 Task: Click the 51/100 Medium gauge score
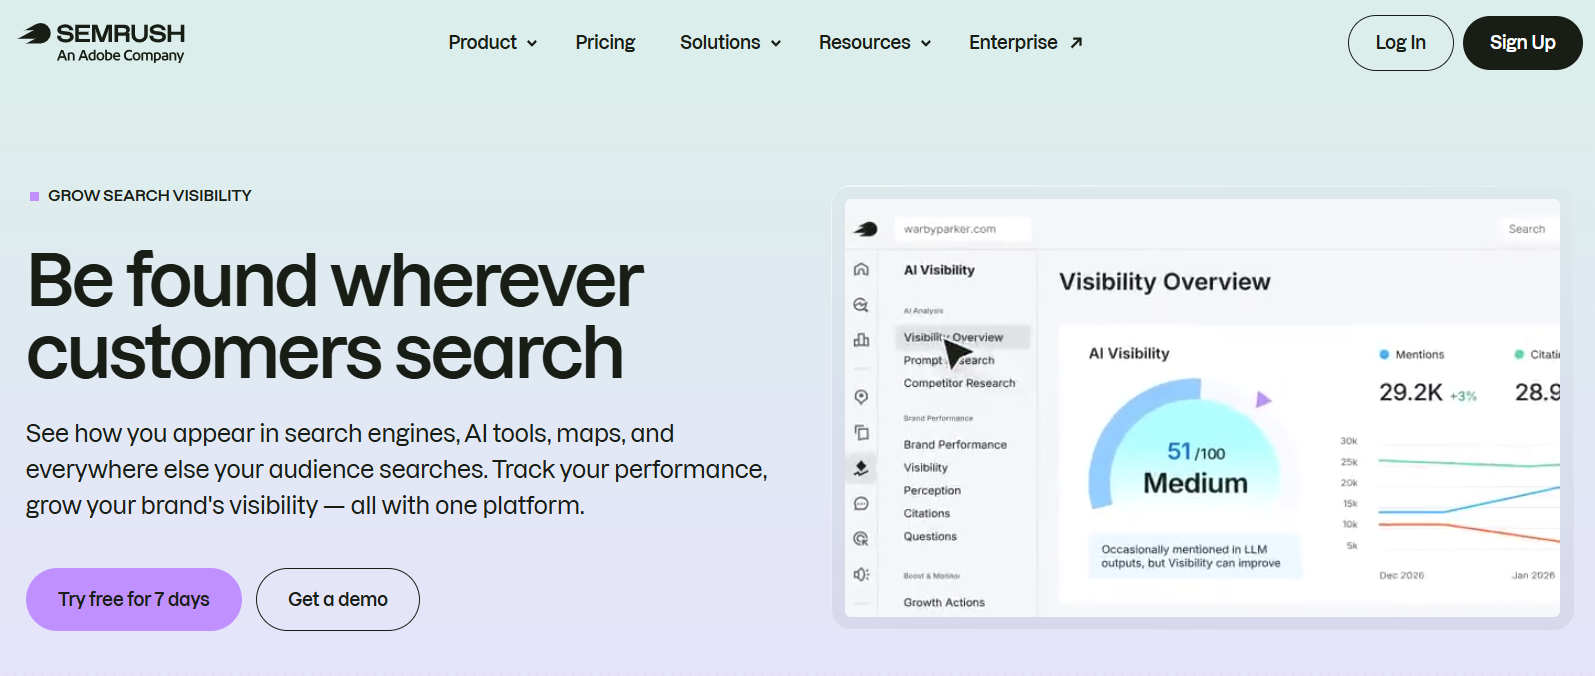click(1195, 468)
